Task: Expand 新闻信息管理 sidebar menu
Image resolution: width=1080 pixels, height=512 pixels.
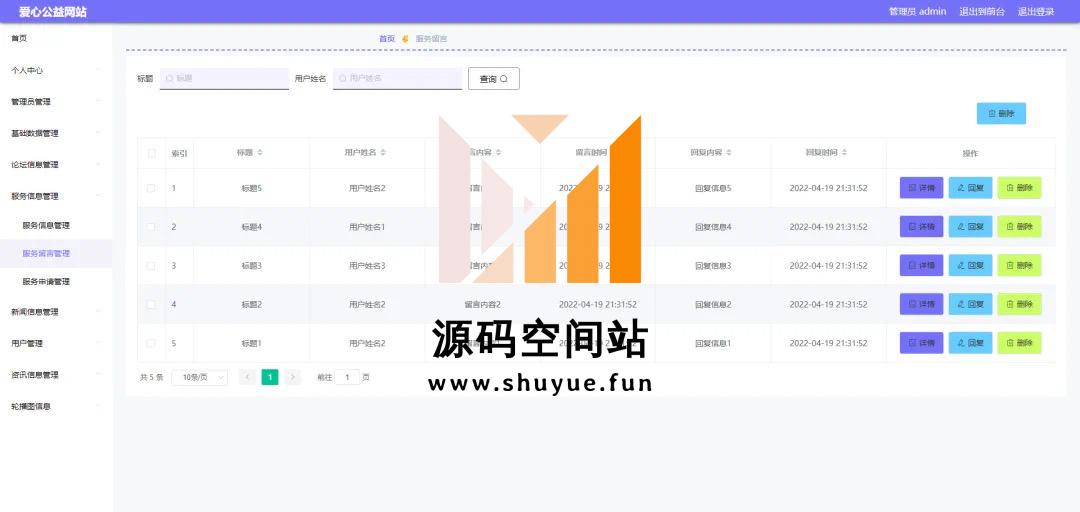Action: tap(56, 311)
